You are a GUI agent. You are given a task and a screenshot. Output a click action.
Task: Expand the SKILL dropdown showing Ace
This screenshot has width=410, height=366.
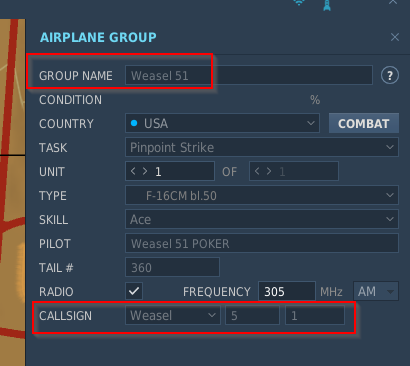[262, 219]
